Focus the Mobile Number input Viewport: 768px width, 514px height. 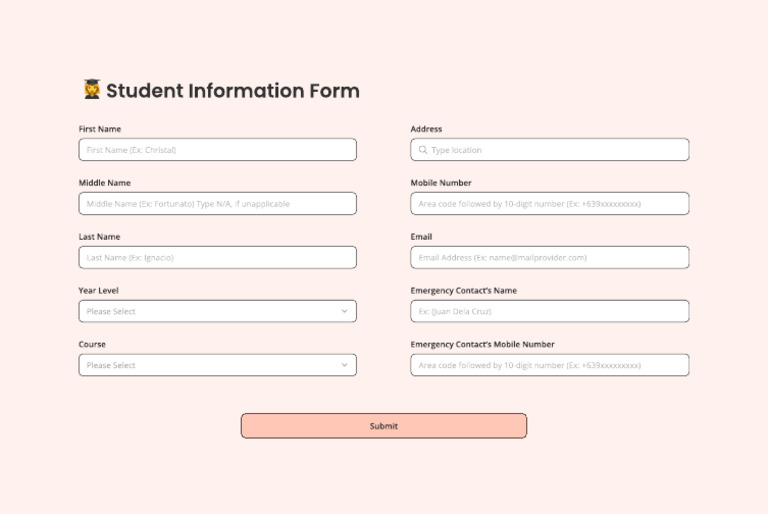point(549,204)
